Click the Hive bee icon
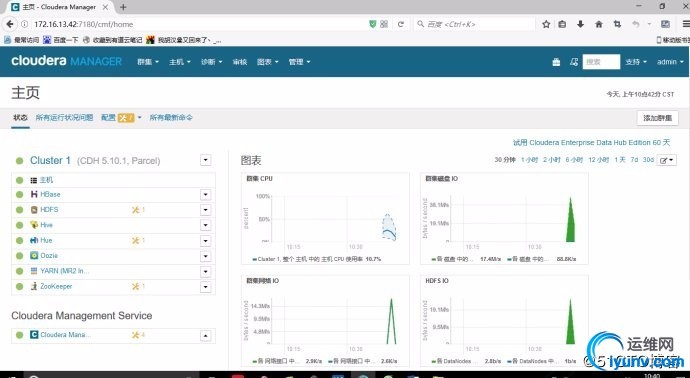 [34, 225]
